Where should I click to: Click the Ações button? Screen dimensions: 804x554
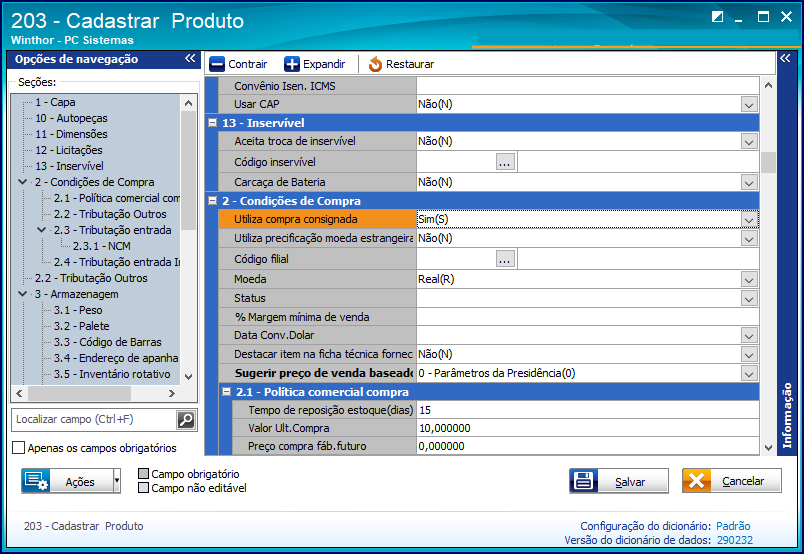tap(67, 481)
